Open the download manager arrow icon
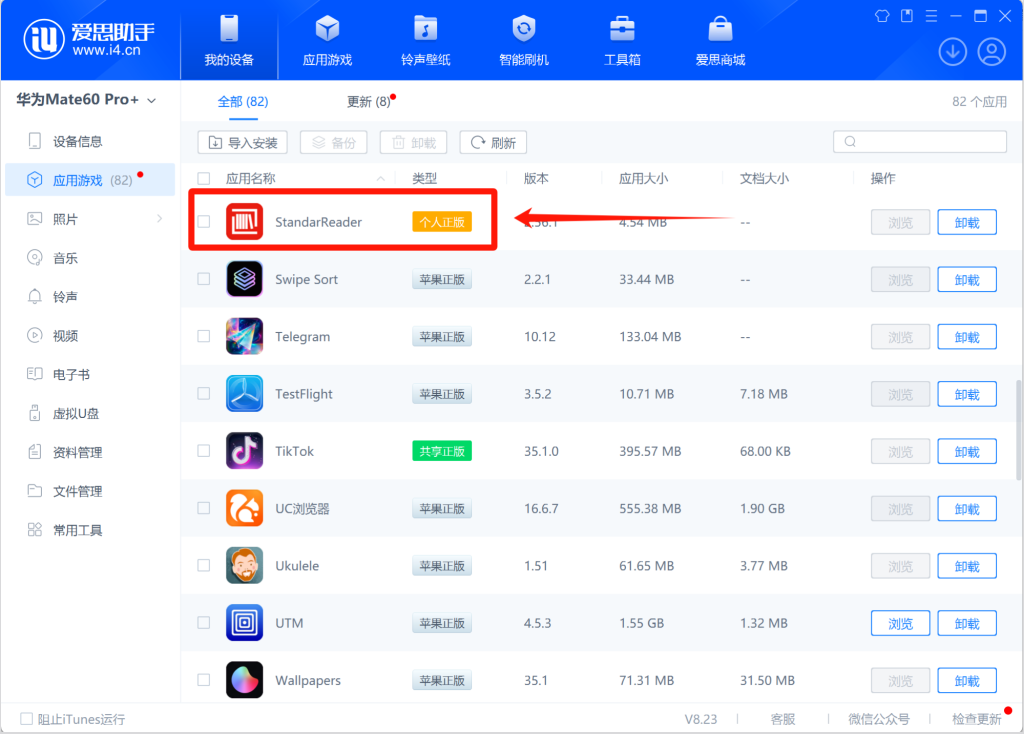 click(x=953, y=52)
